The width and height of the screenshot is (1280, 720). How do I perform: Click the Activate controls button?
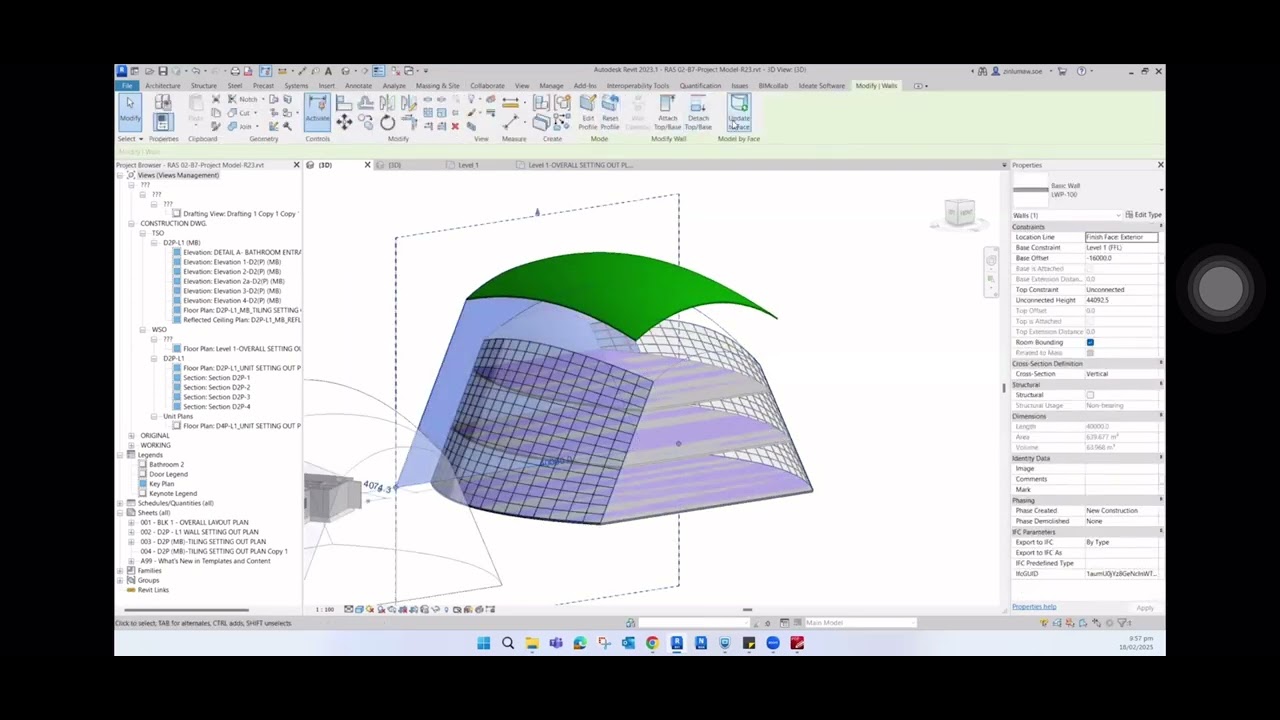[317, 110]
